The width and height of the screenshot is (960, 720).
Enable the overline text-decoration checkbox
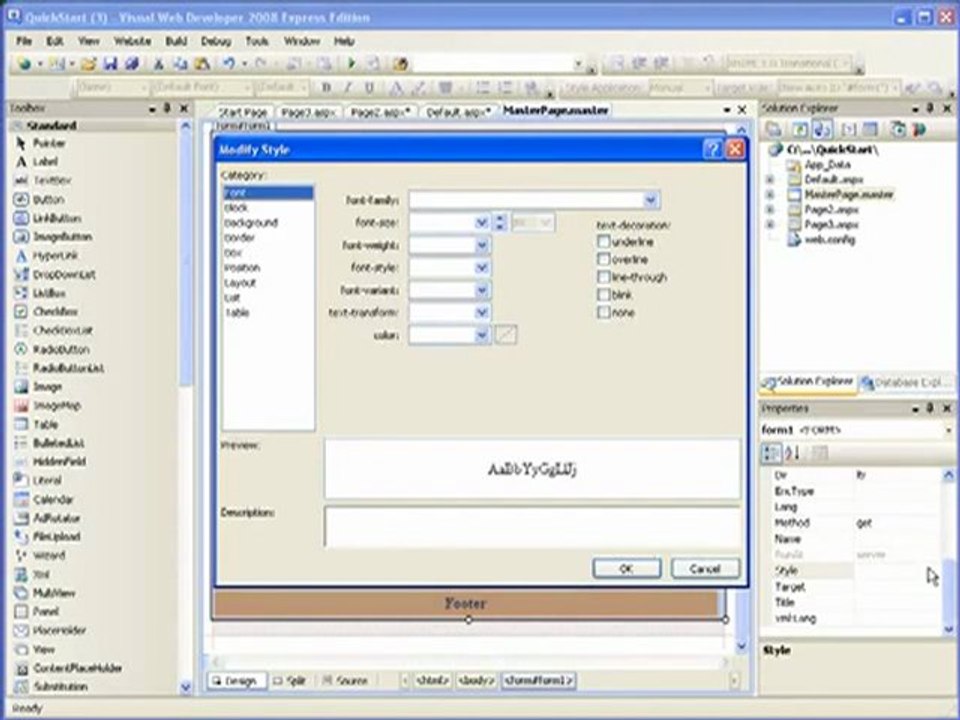(x=604, y=260)
